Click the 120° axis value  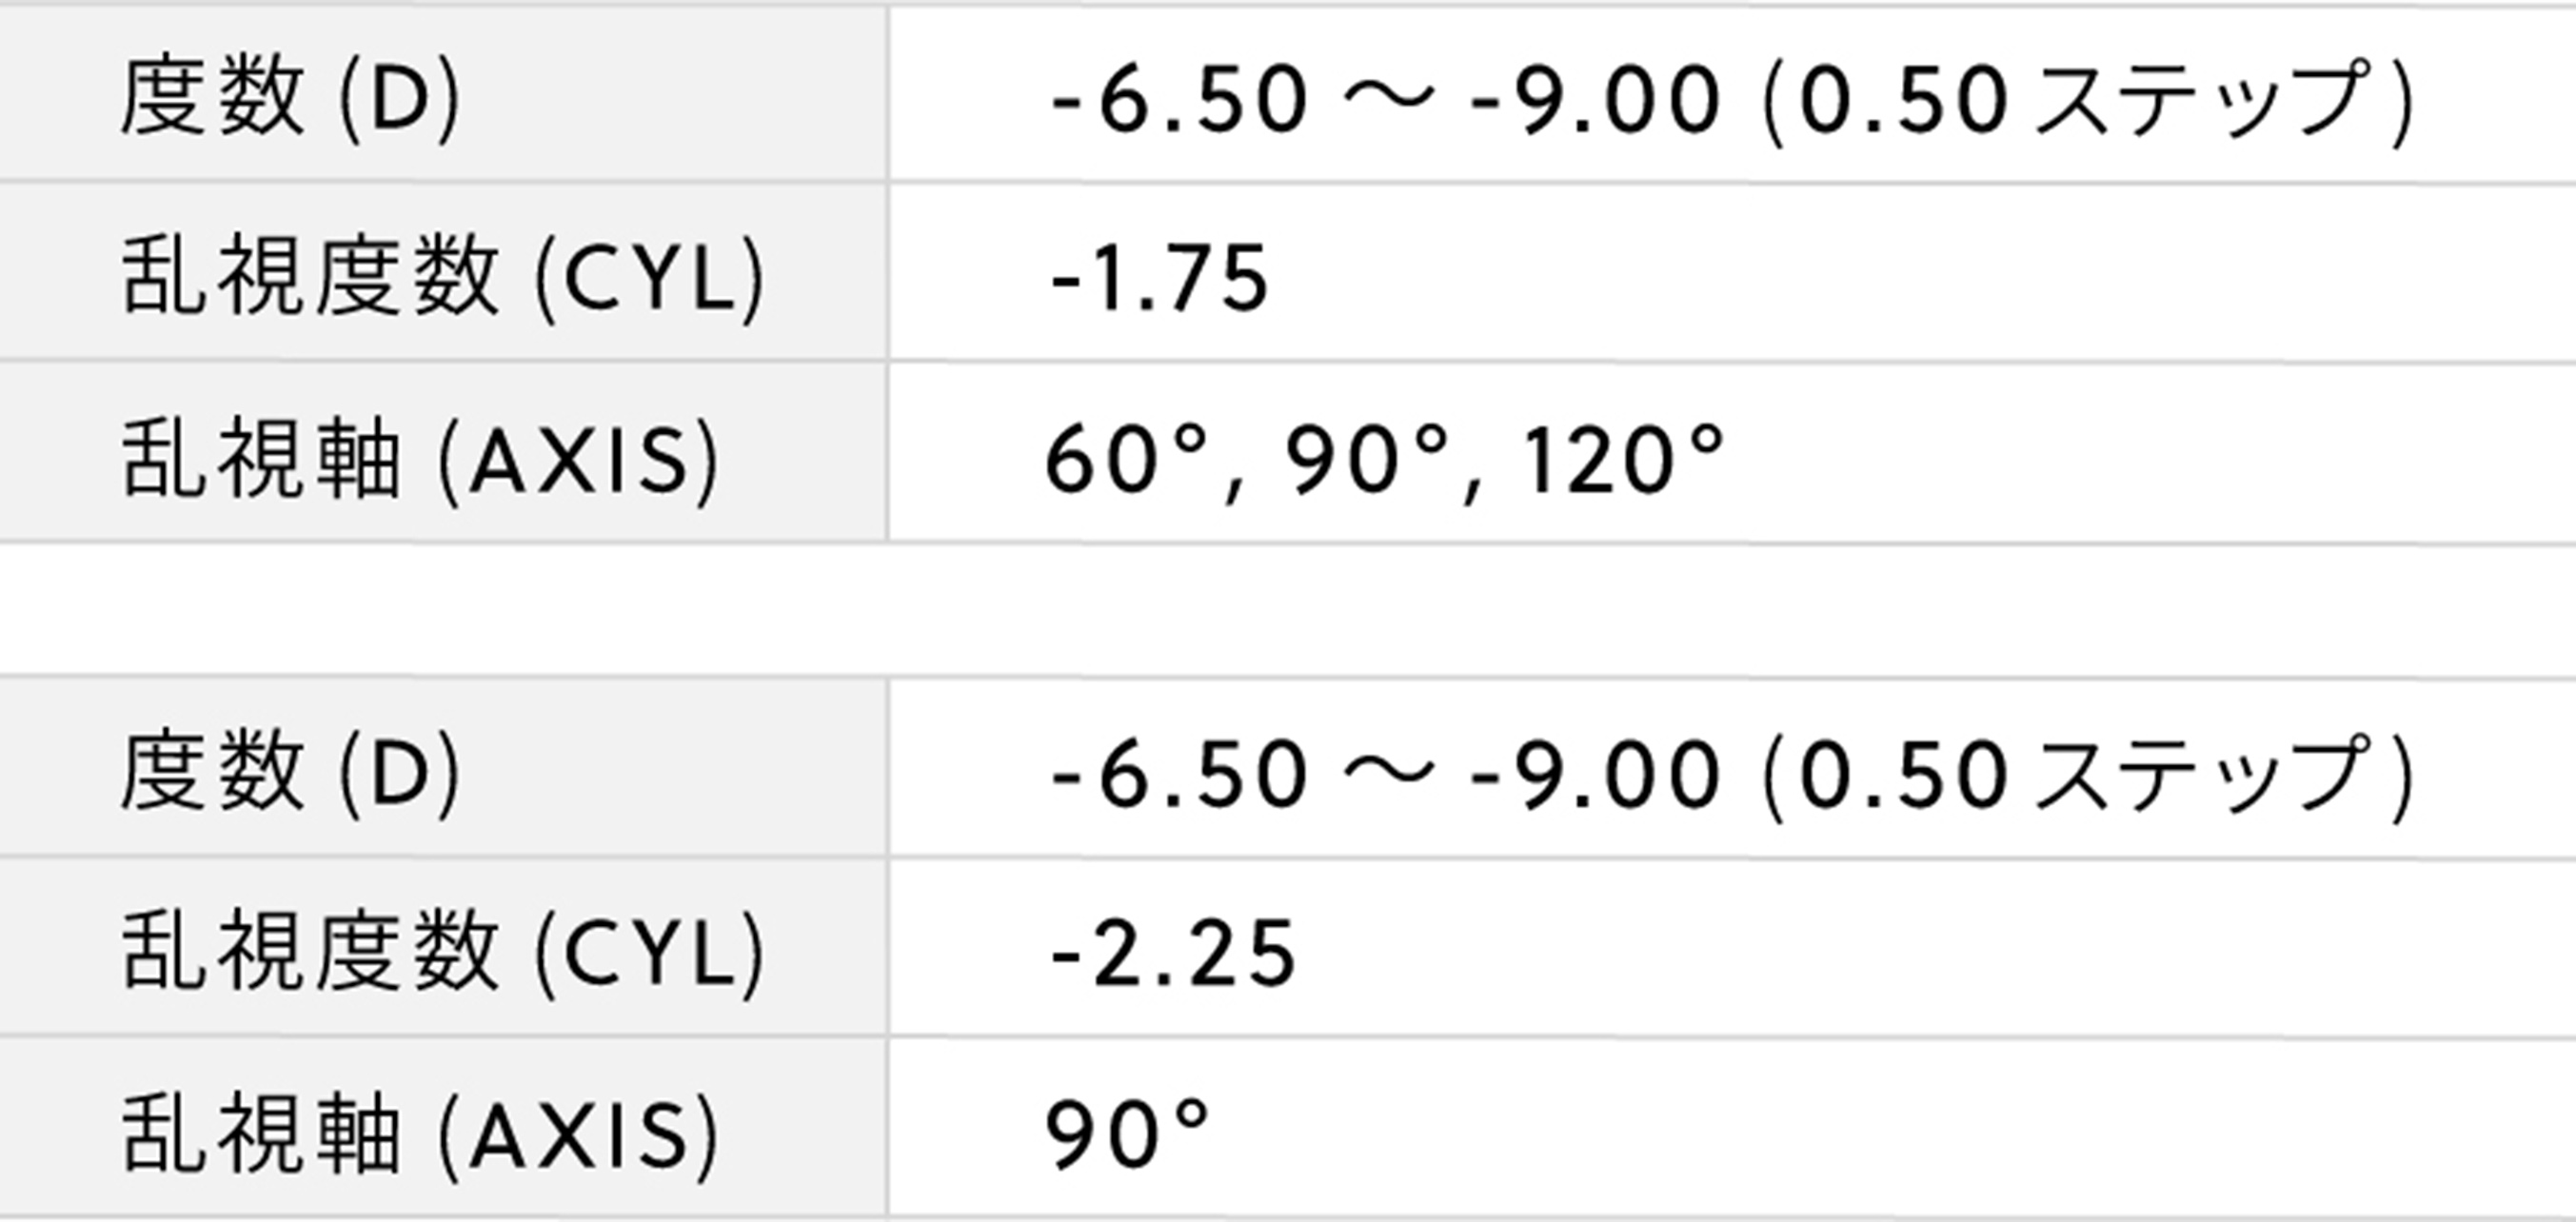(x=1621, y=460)
